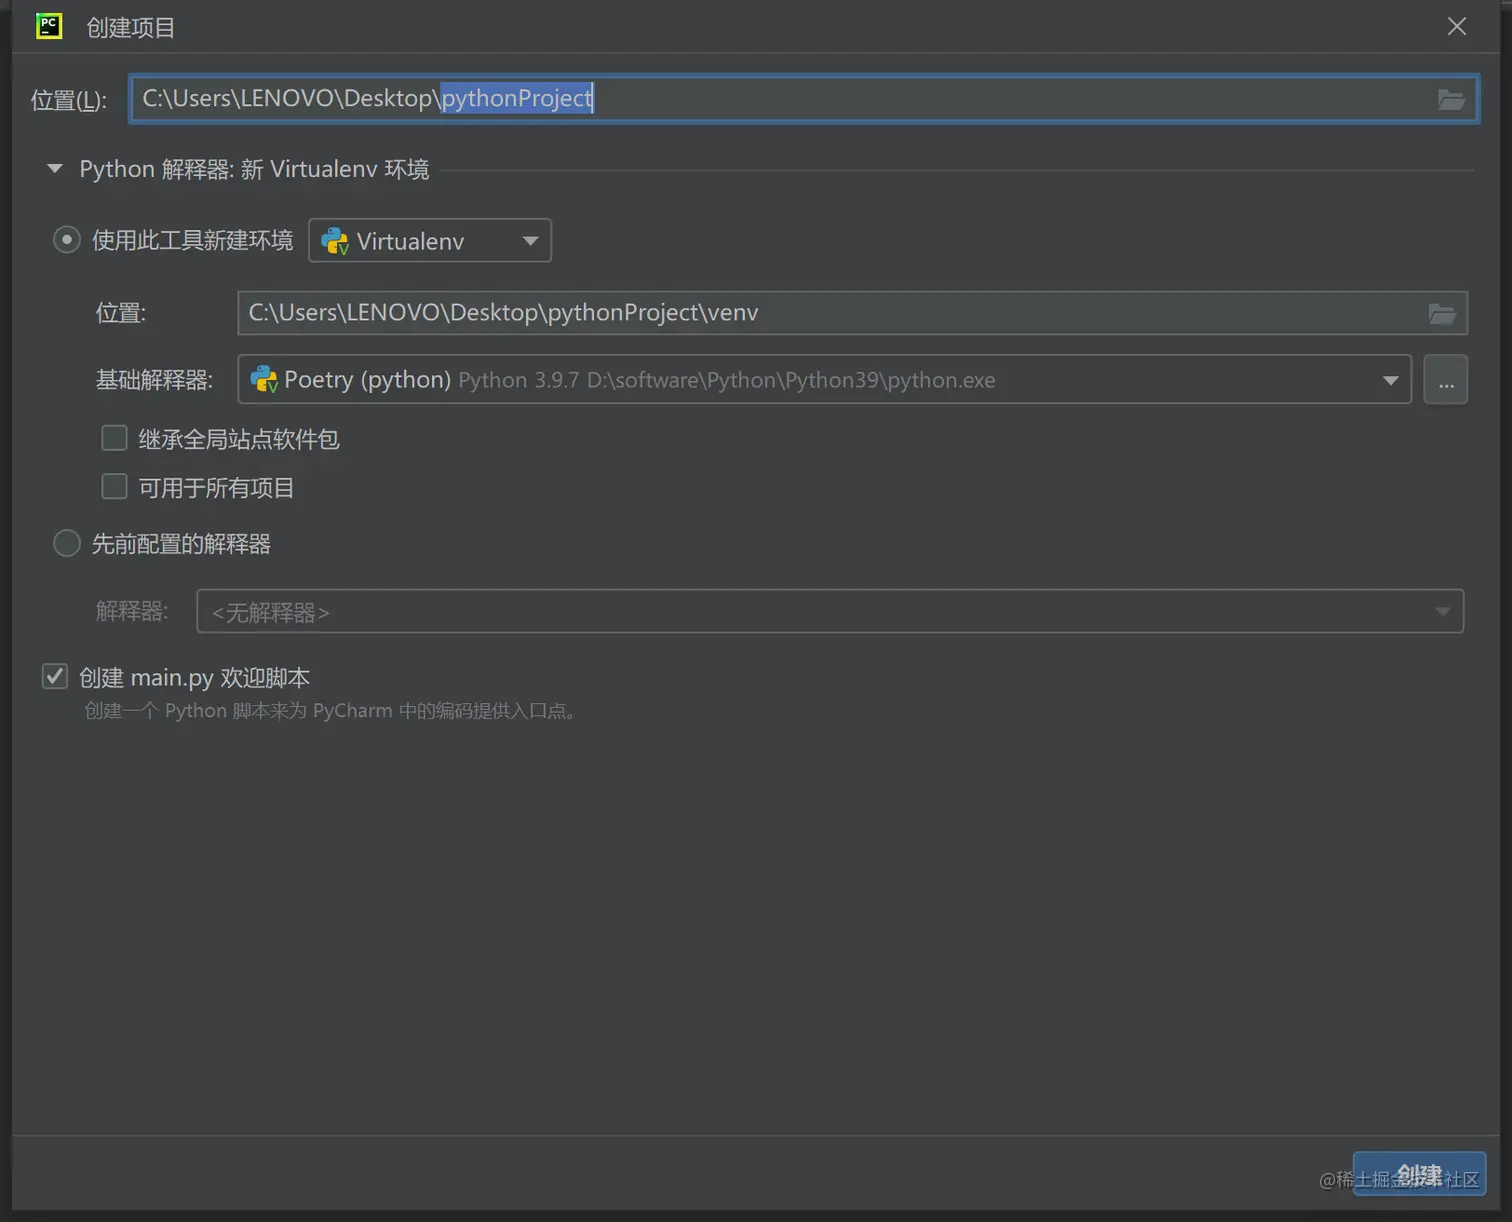Select 使用此工具新建环境 radio button
Viewport: 1512px width, 1222px height.
pos(67,240)
